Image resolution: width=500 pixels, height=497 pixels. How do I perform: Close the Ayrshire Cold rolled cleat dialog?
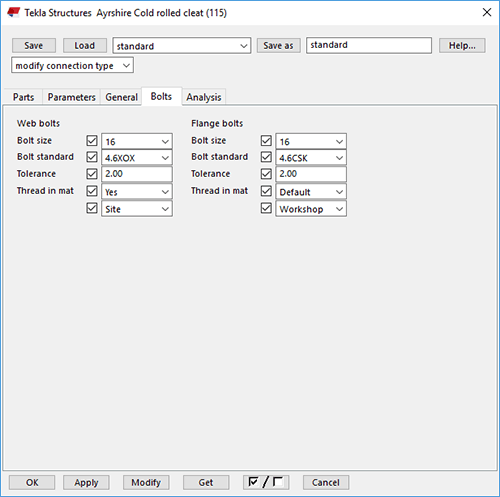[487, 13]
